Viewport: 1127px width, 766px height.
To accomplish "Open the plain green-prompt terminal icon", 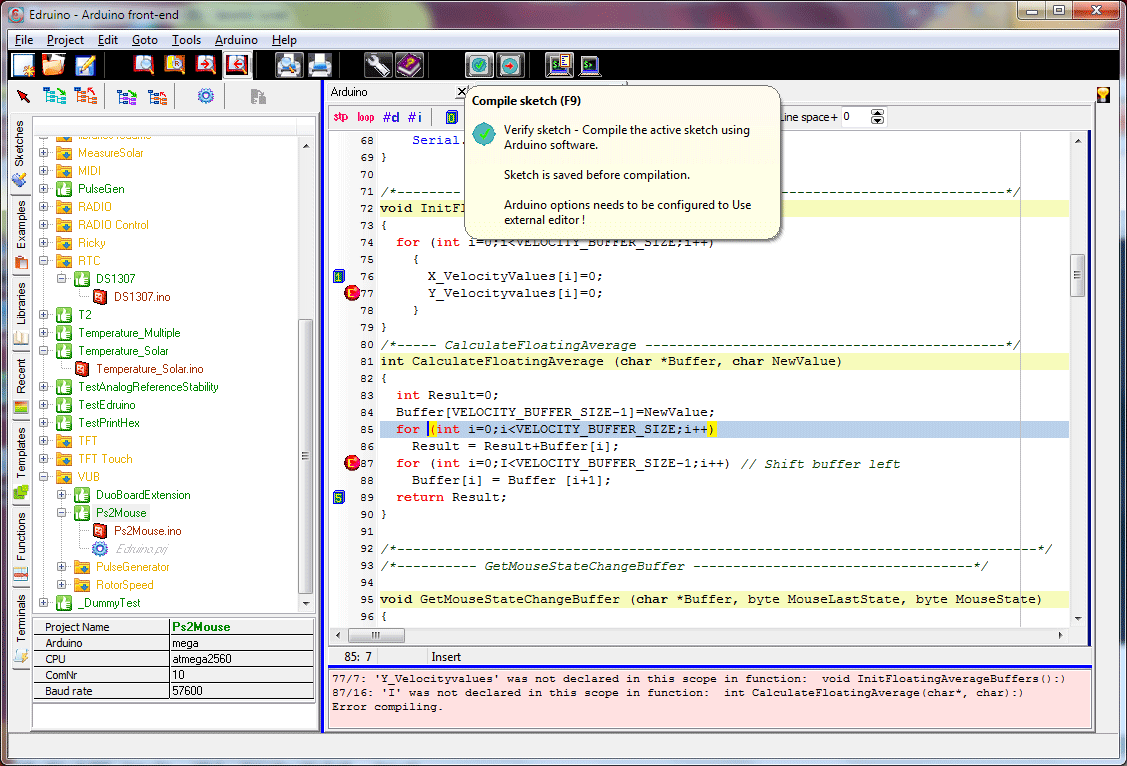I will pyautogui.click(x=590, y=65).
